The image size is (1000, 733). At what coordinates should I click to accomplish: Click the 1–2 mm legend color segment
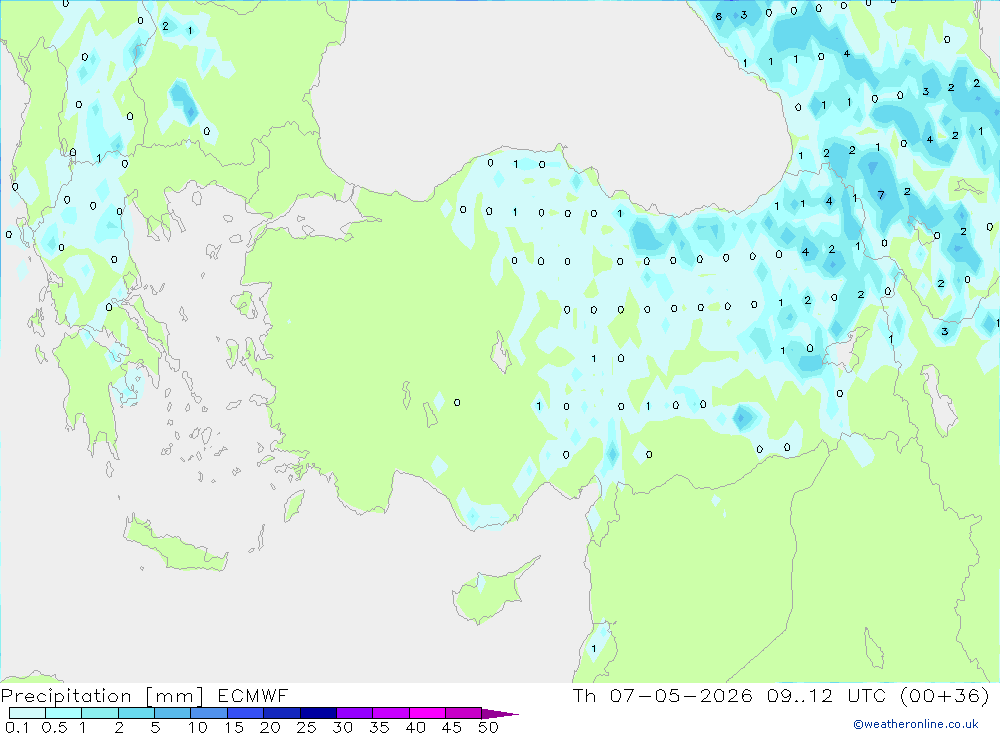click(x=100, y=713)
